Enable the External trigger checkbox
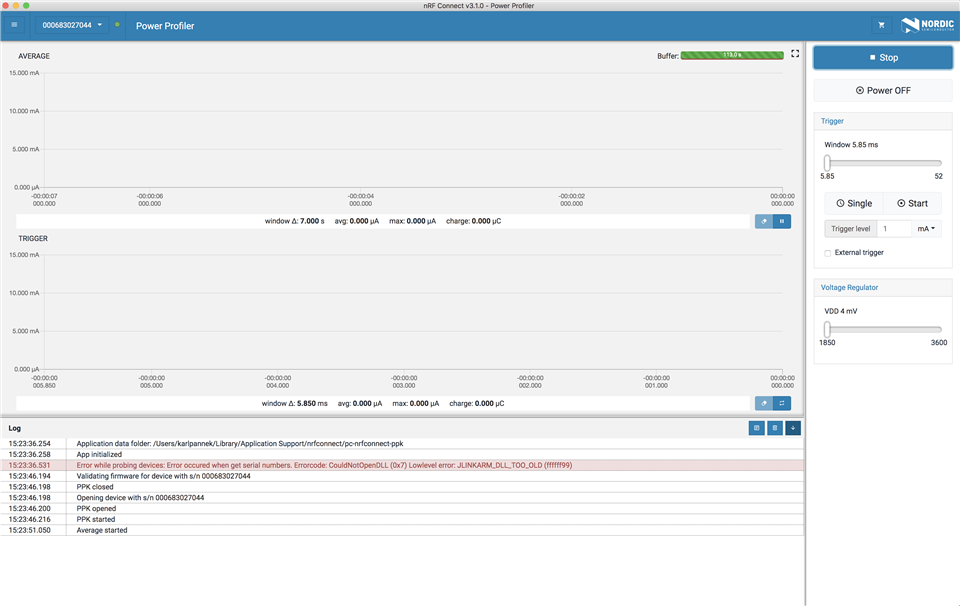 point(828,253)
